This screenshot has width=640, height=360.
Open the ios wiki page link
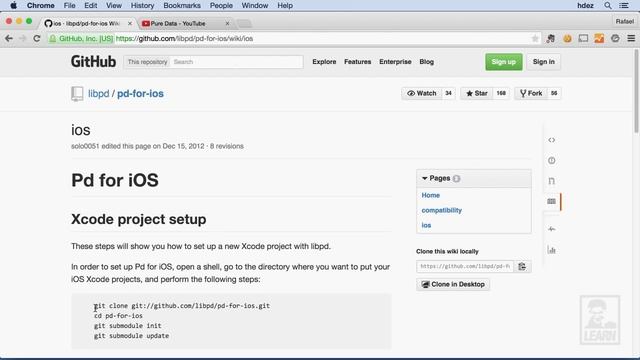pyautogui.click(x=426, y=225)
